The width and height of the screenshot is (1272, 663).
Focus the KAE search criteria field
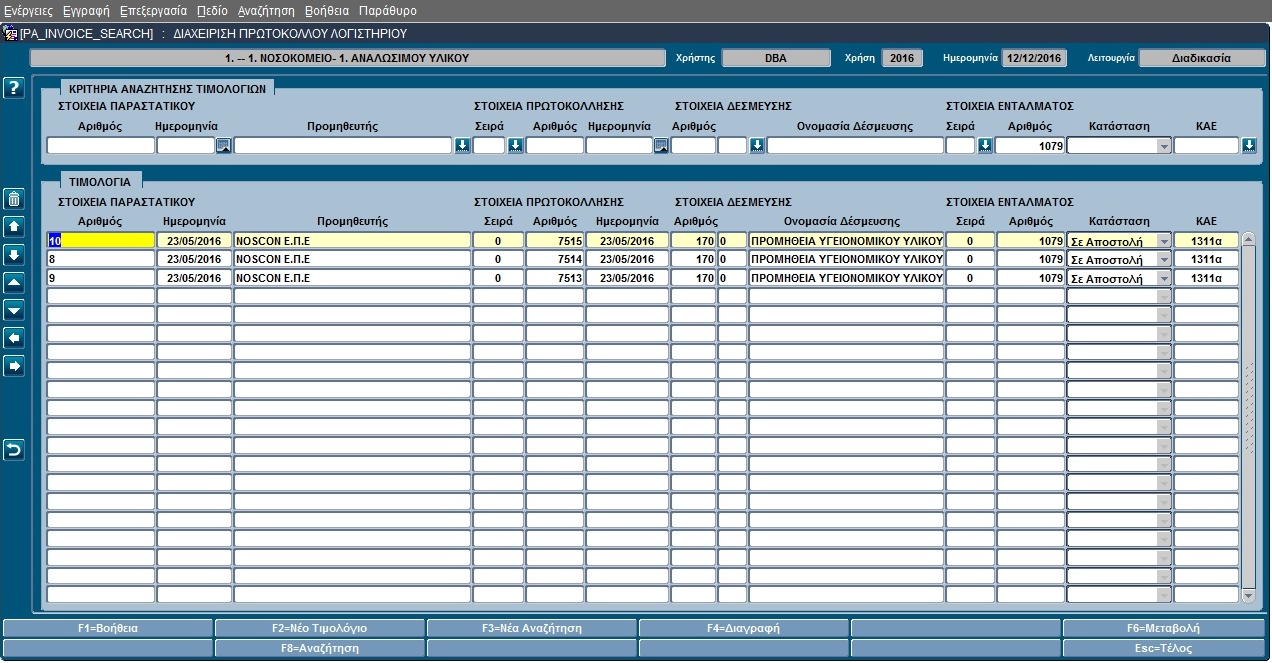1206,146
